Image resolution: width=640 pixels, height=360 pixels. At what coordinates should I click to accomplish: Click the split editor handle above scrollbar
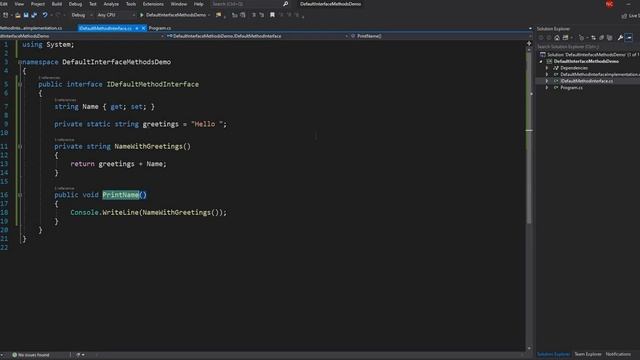coord(529,43)
